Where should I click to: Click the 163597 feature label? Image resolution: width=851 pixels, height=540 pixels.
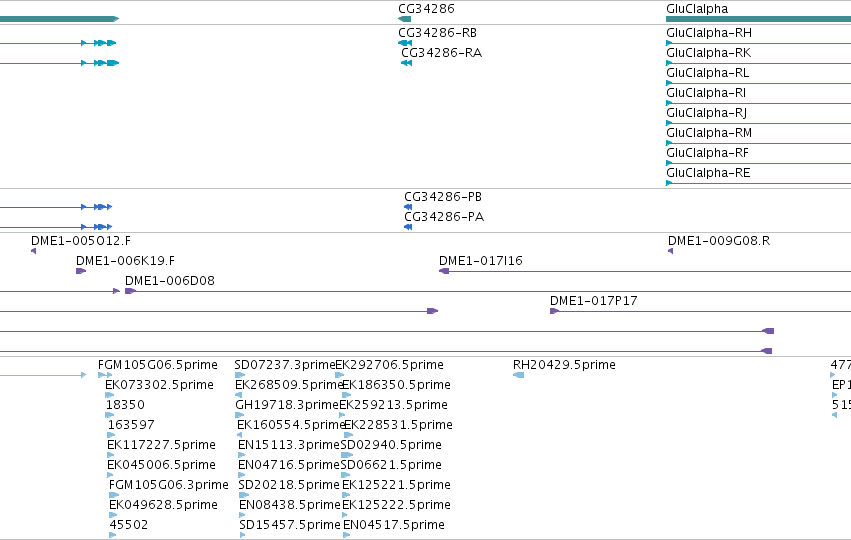click(x=131, y=425)
